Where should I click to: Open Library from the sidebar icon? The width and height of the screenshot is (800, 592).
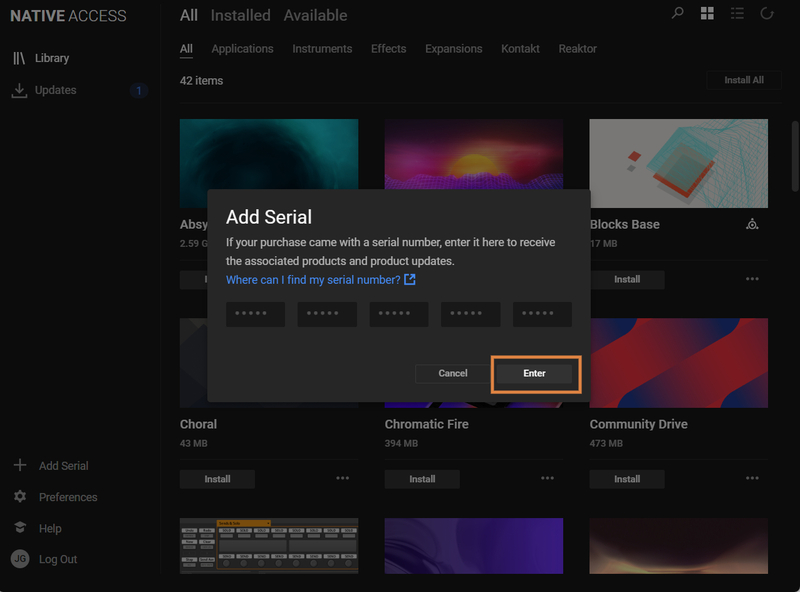(x=19, y=58)
